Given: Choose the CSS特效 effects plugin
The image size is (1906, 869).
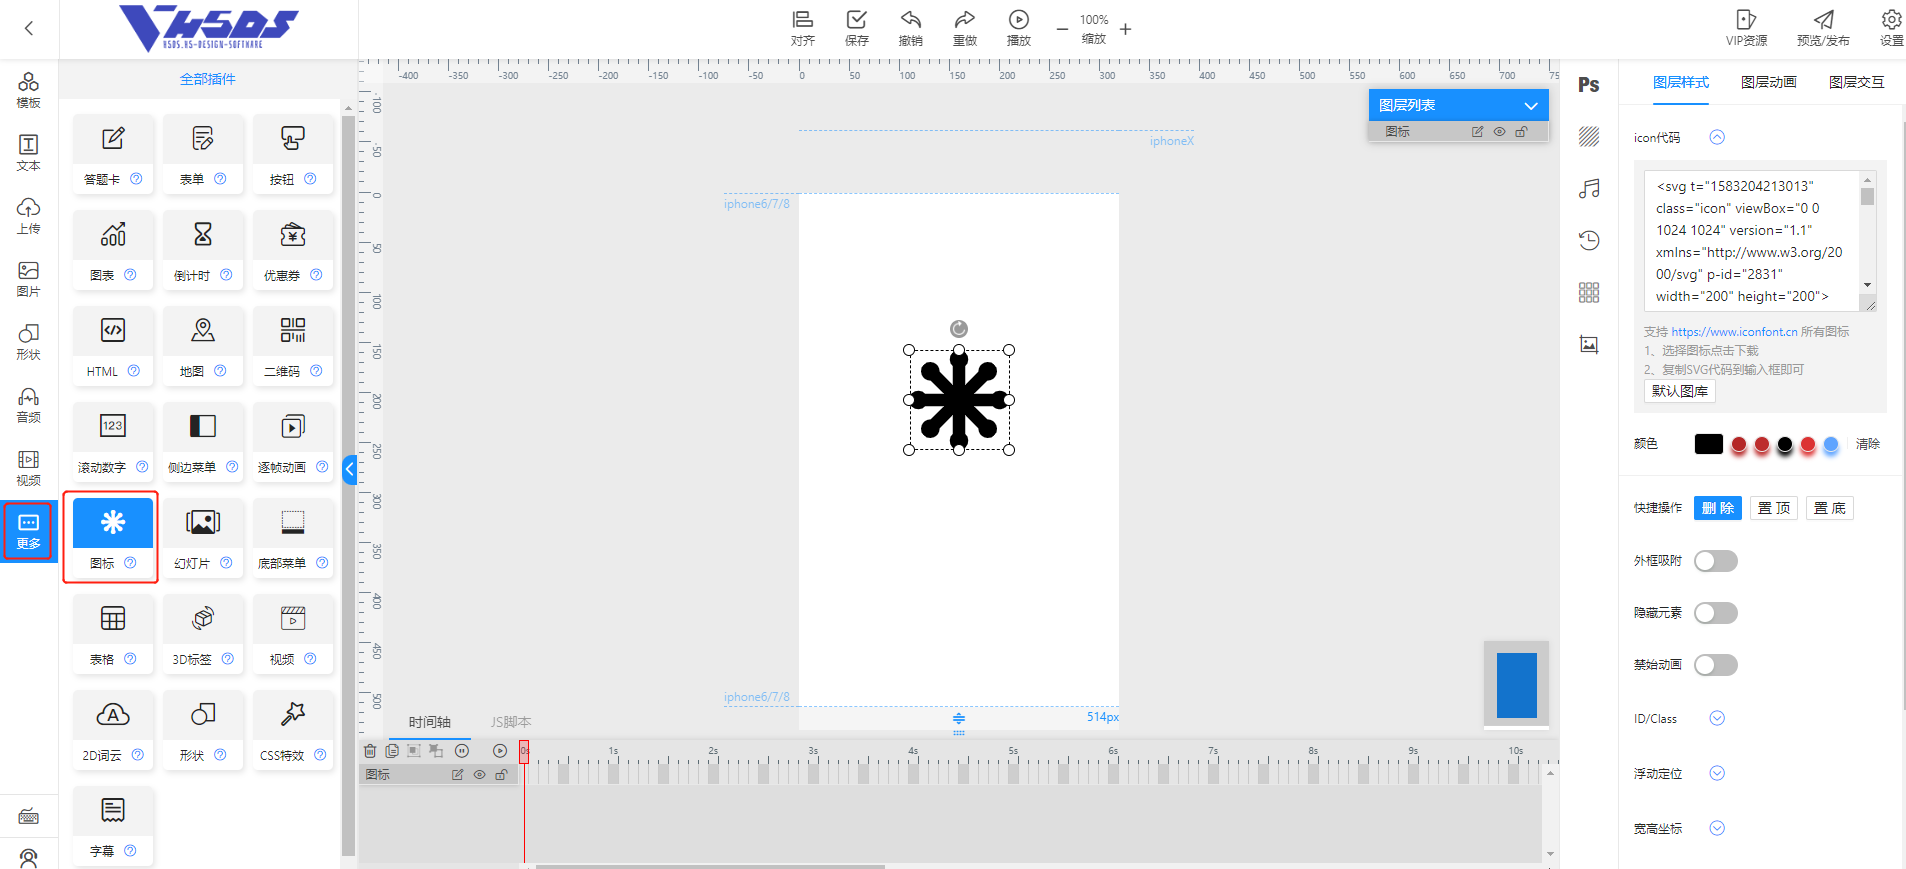Looking at the screenshot, I should pos(293,729).
